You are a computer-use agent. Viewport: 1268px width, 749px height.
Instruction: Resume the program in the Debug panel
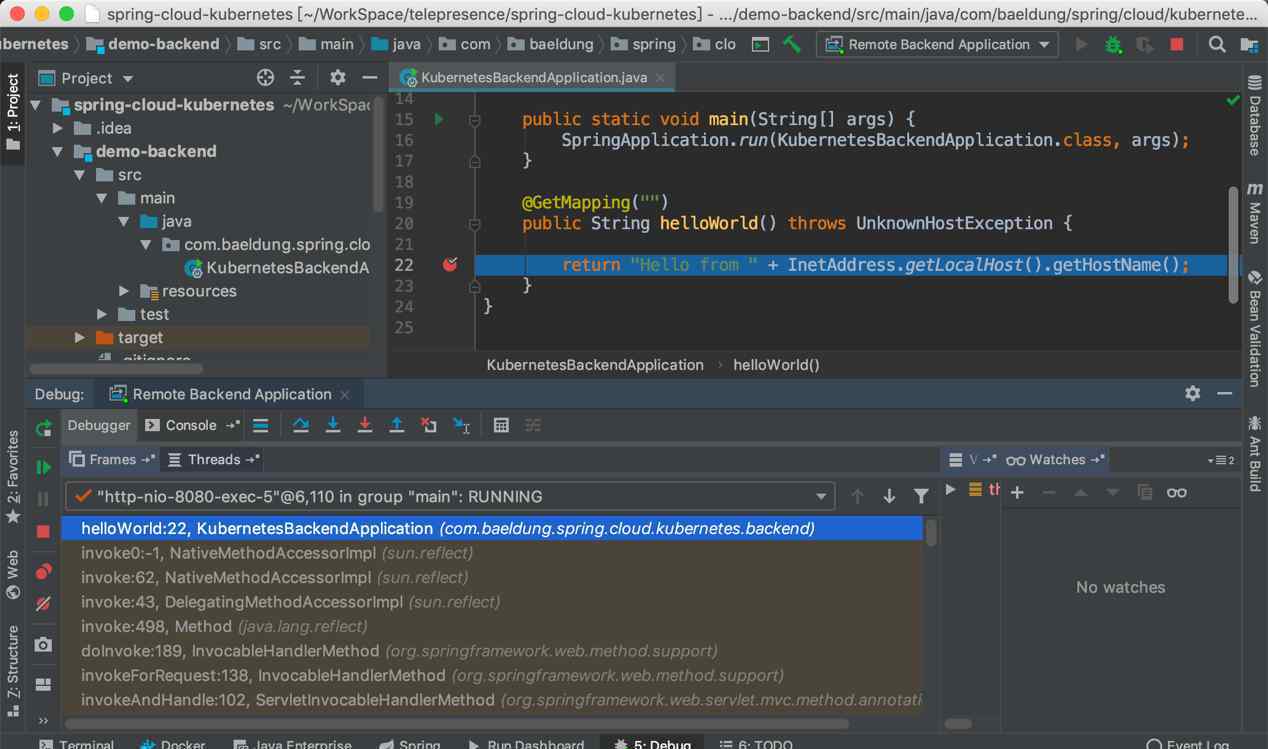[43, 467]
